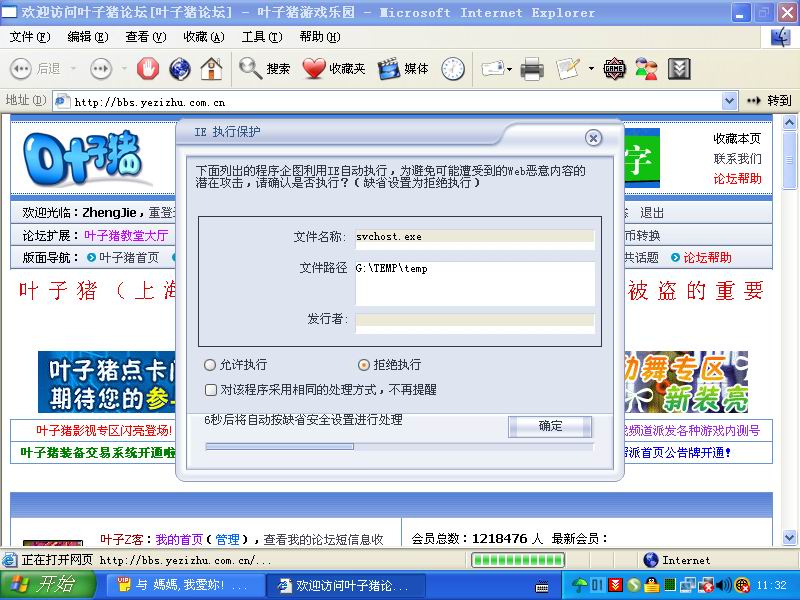The width and height of the screenshot is (800, 600).
Task: Open the back button history dropdown
Action: [x=73, y=68]
